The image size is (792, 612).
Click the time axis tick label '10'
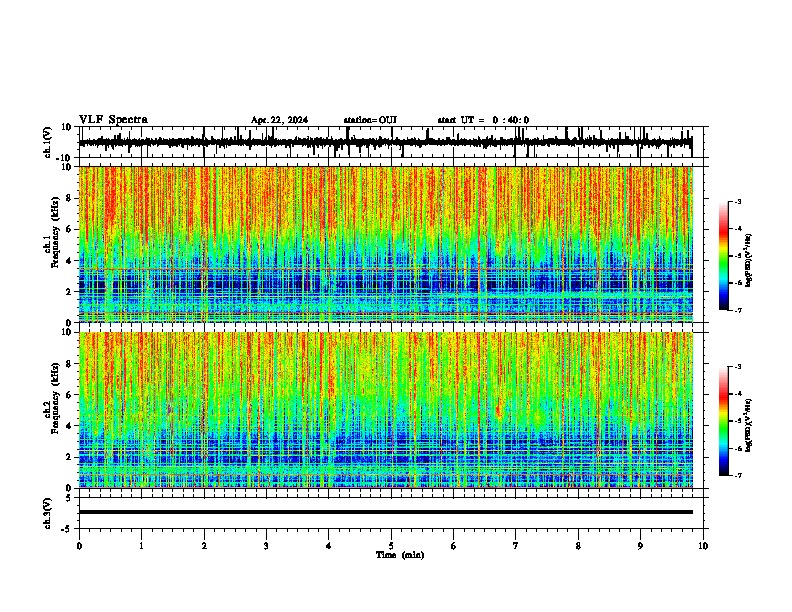click(703, 546)
